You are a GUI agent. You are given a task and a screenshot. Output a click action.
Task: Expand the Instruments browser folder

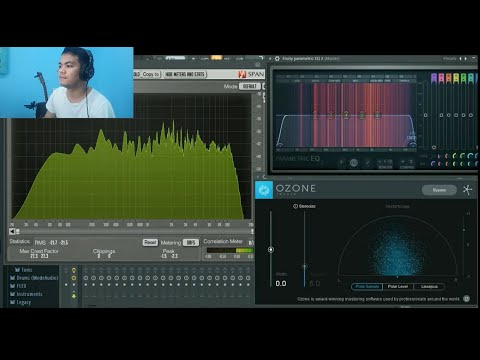tap(26, 294)
